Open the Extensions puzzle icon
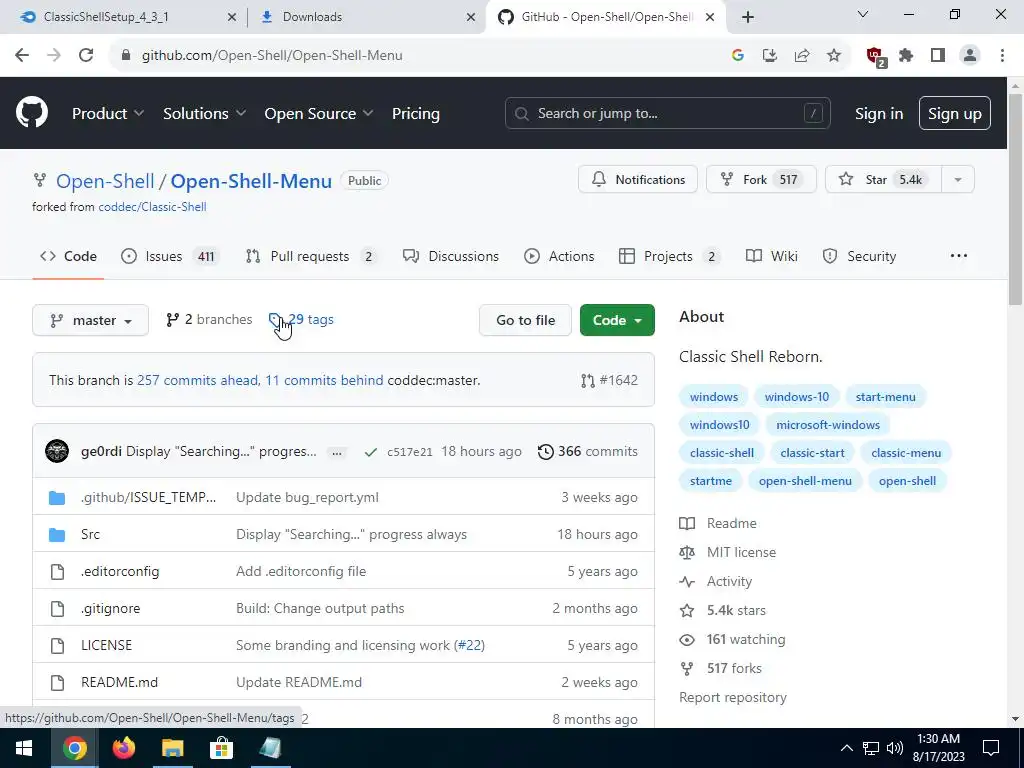This screenshot has width=1024, height=768. point(906,56)
